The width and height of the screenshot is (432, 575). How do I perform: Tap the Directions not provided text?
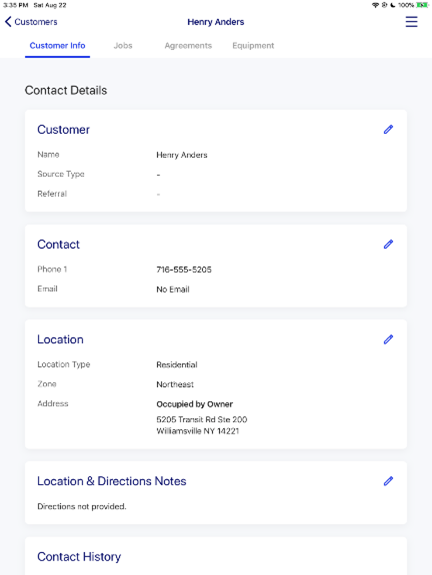click(x=82, y=506)
